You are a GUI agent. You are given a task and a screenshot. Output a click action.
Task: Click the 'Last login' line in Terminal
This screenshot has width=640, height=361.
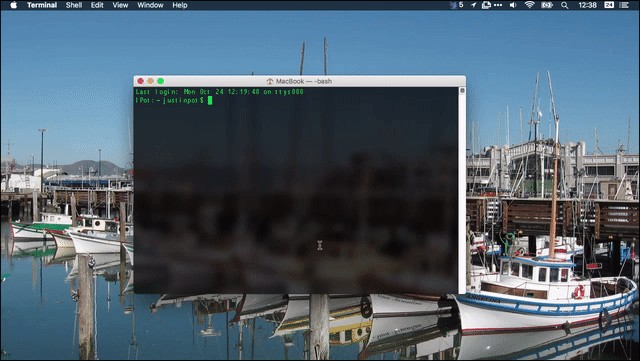(x=220, y=91)
